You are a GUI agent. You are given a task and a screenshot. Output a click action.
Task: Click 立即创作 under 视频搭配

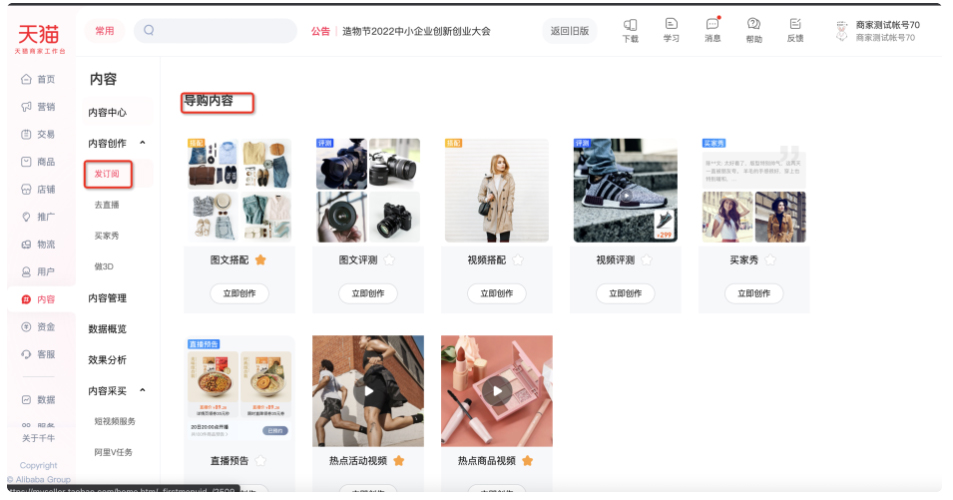tap(497, 293)
